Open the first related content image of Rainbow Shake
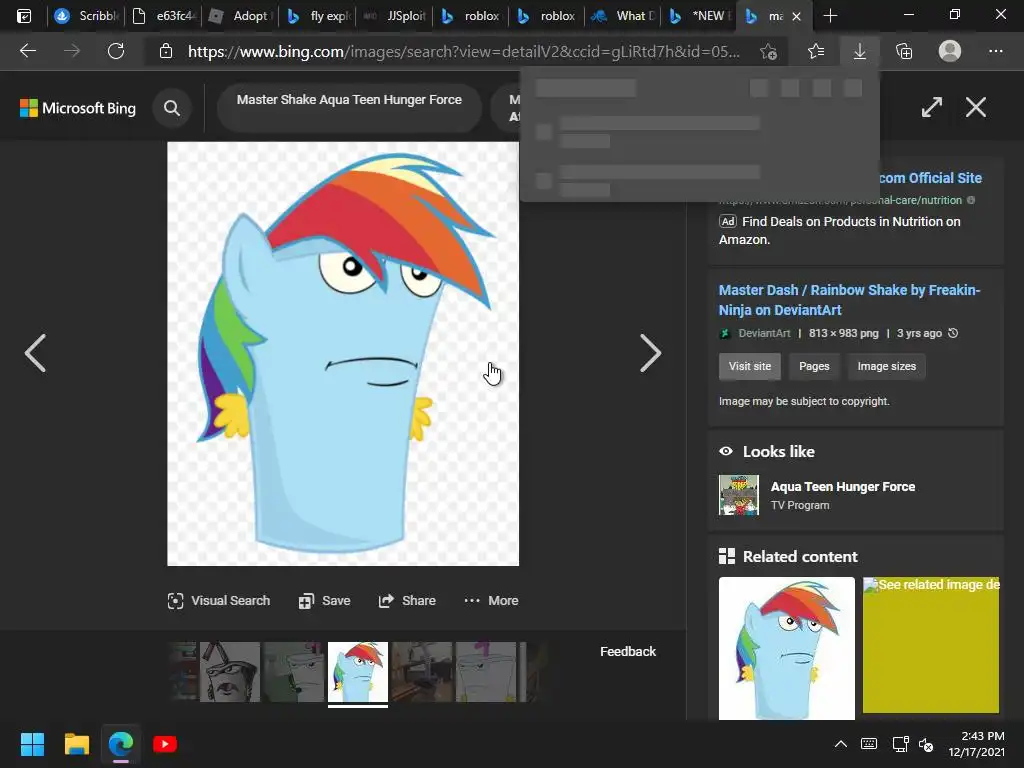 (786, 648)
